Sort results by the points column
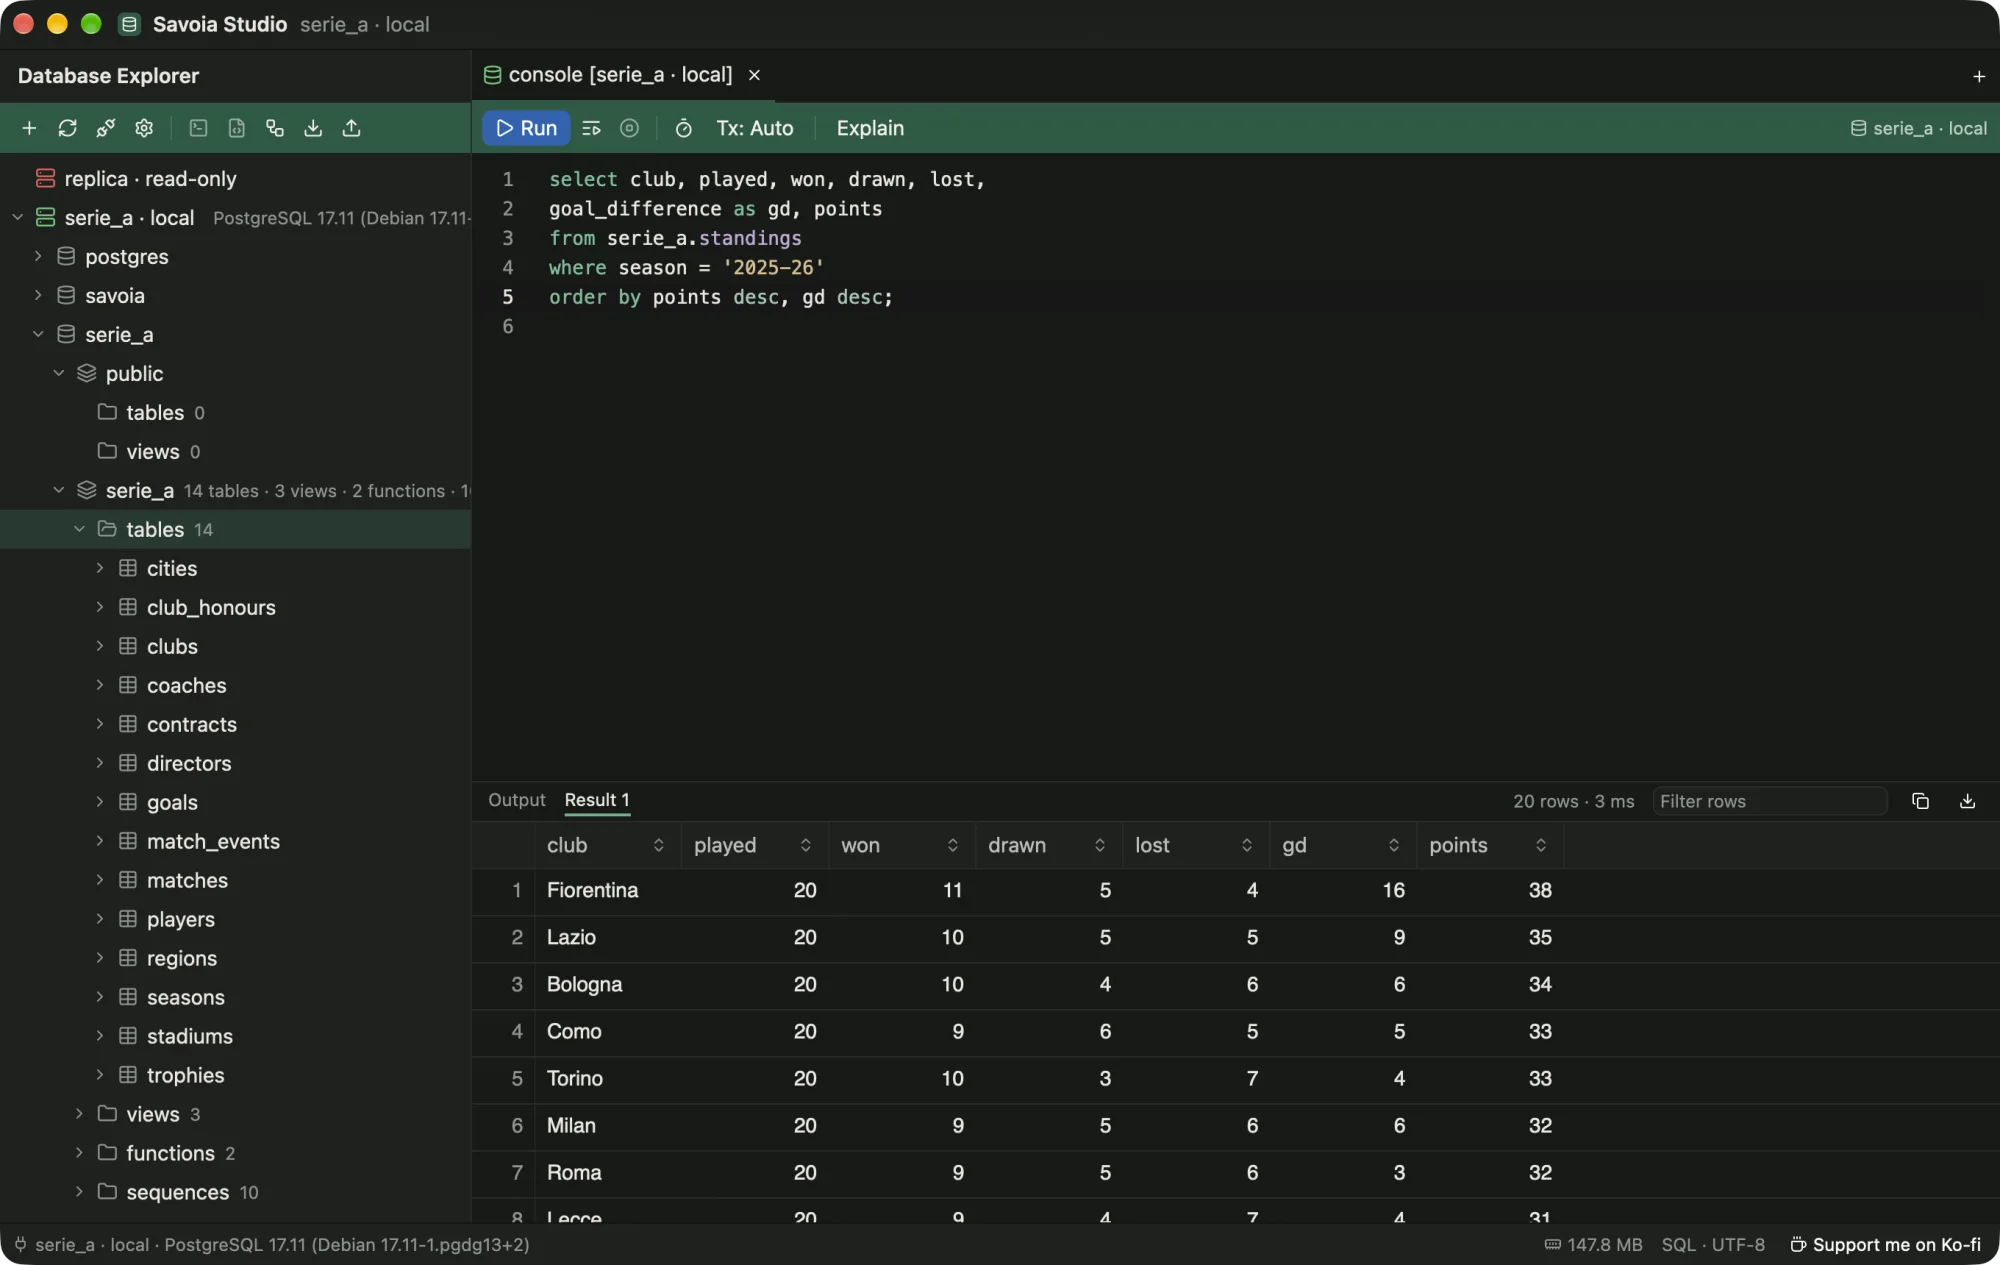This screenshot has width=2000, height=1265. [1489, 845]
